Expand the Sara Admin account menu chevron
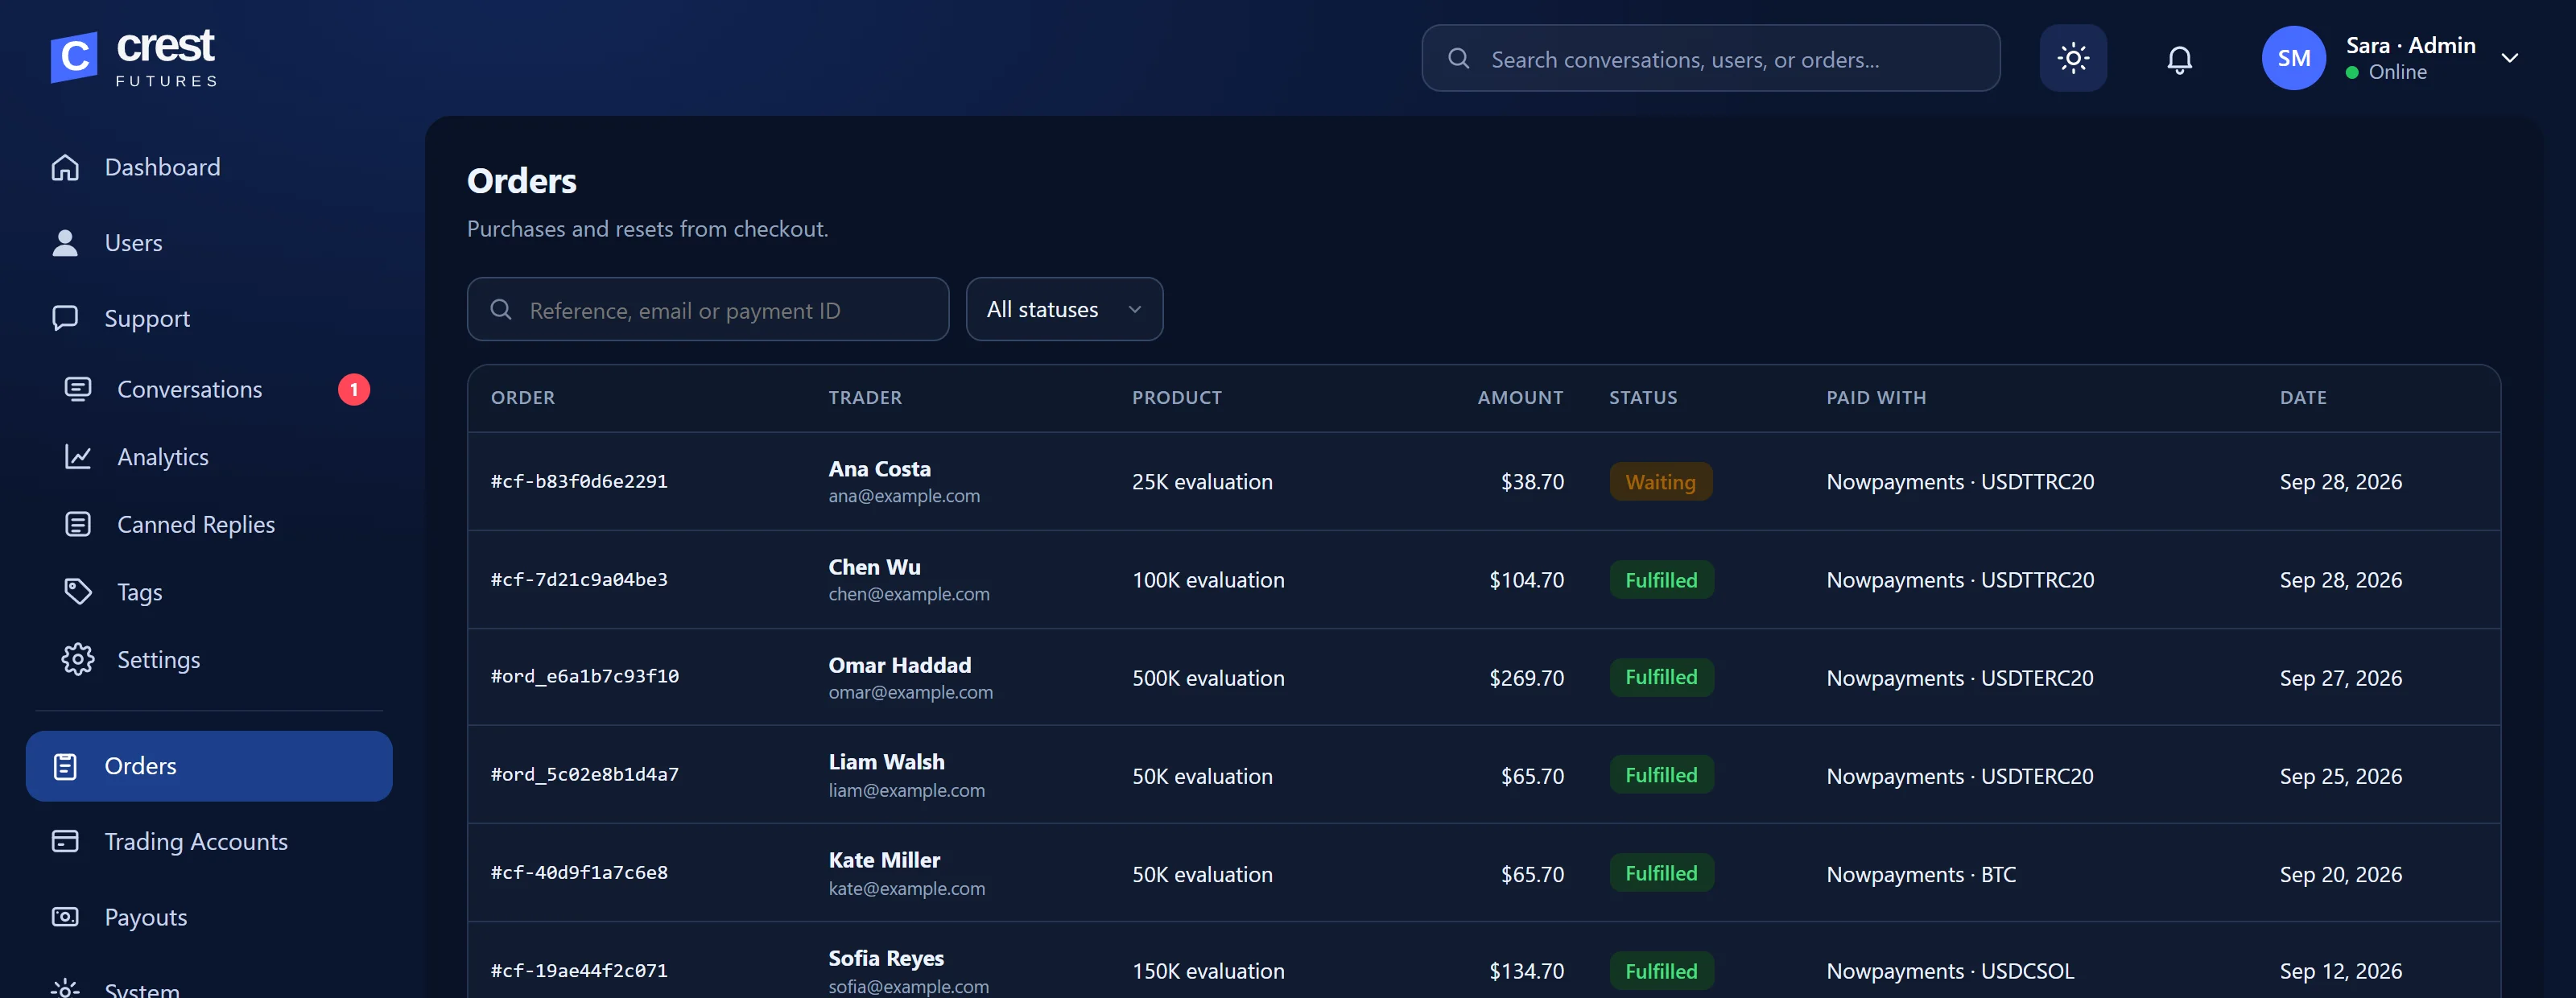This screenshot has height=998, width=2576. pos(2509,58)
